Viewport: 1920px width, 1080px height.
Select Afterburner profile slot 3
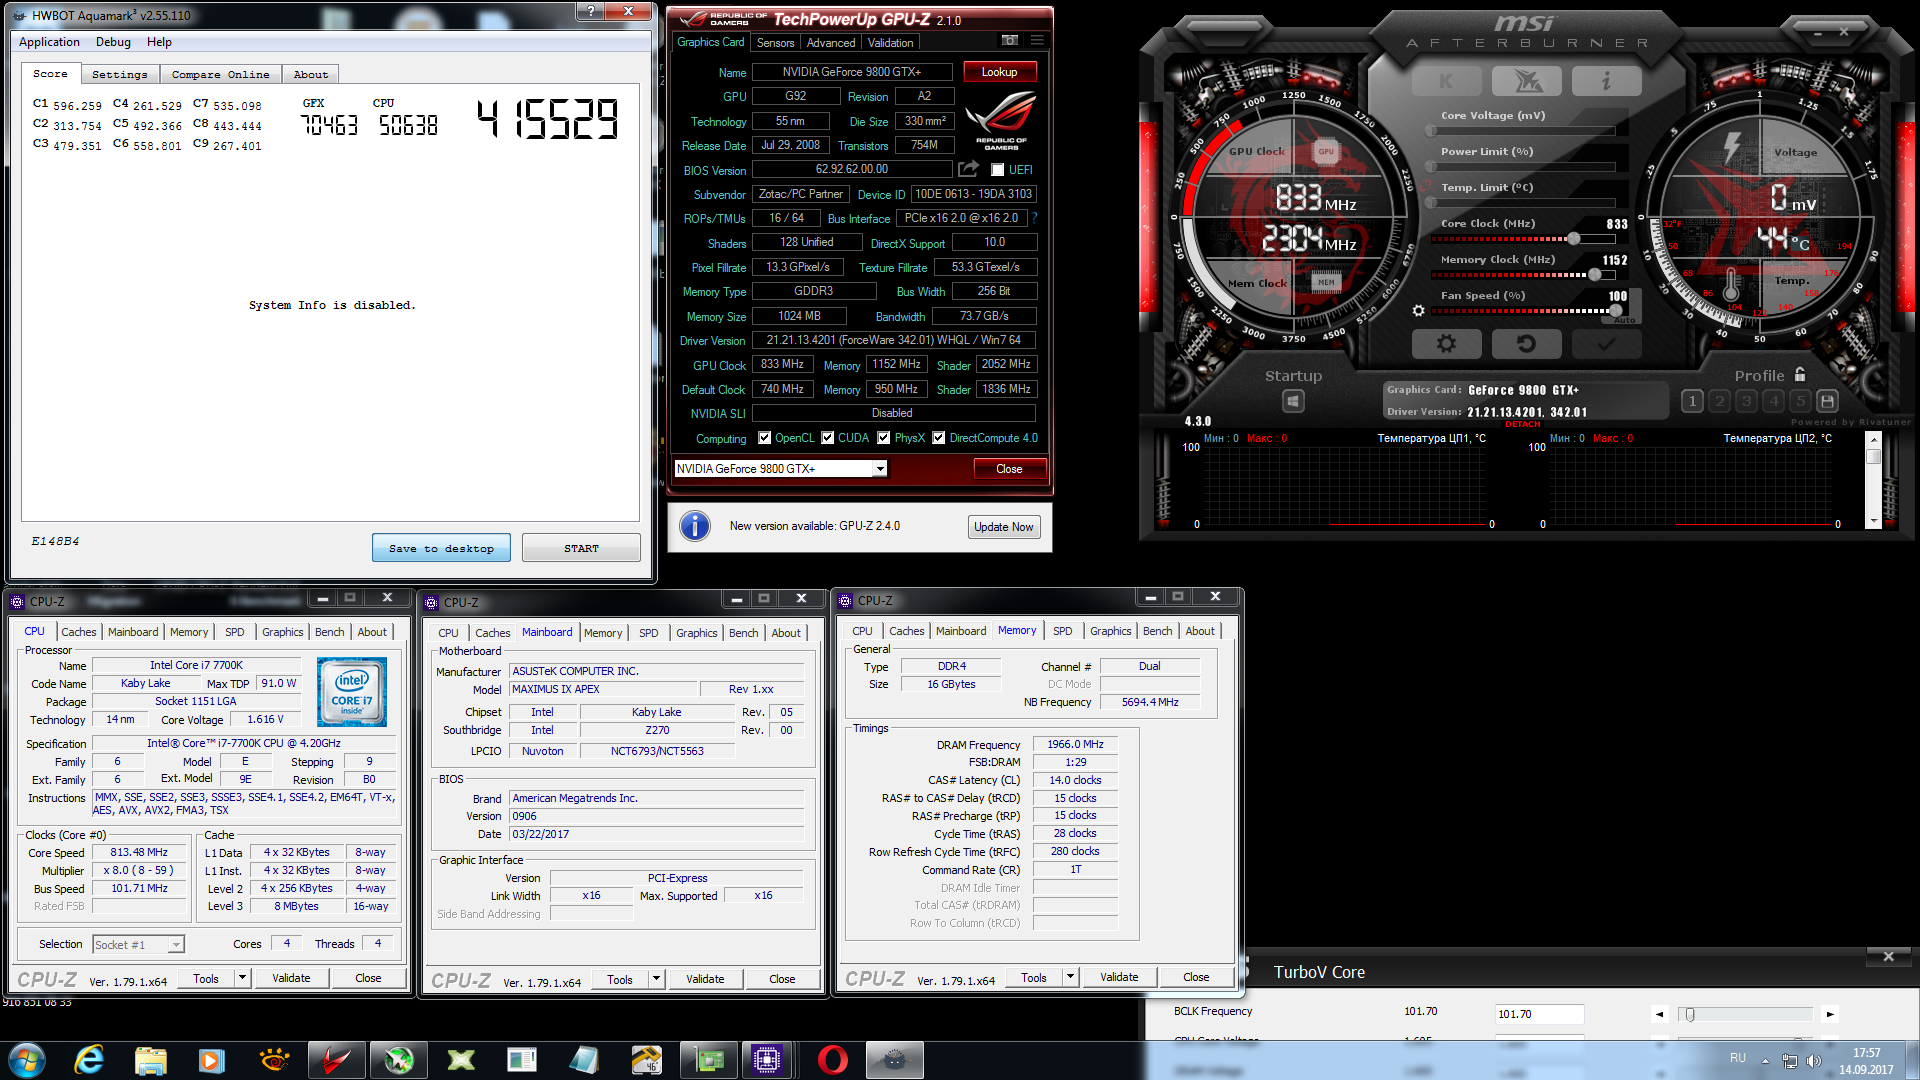[x=1746, y=401]
